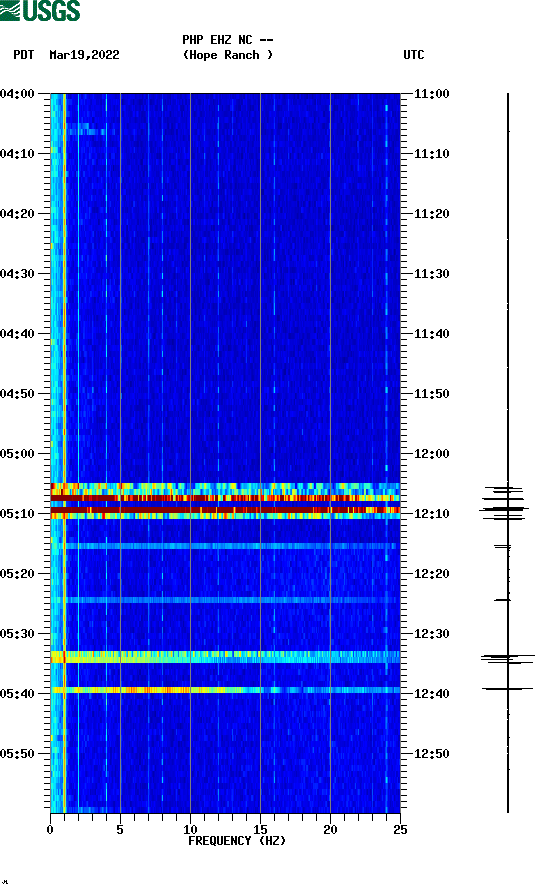Select the station title 'PHP EHZ NC --'
552x893 pixels.
[x=228, y=40]
